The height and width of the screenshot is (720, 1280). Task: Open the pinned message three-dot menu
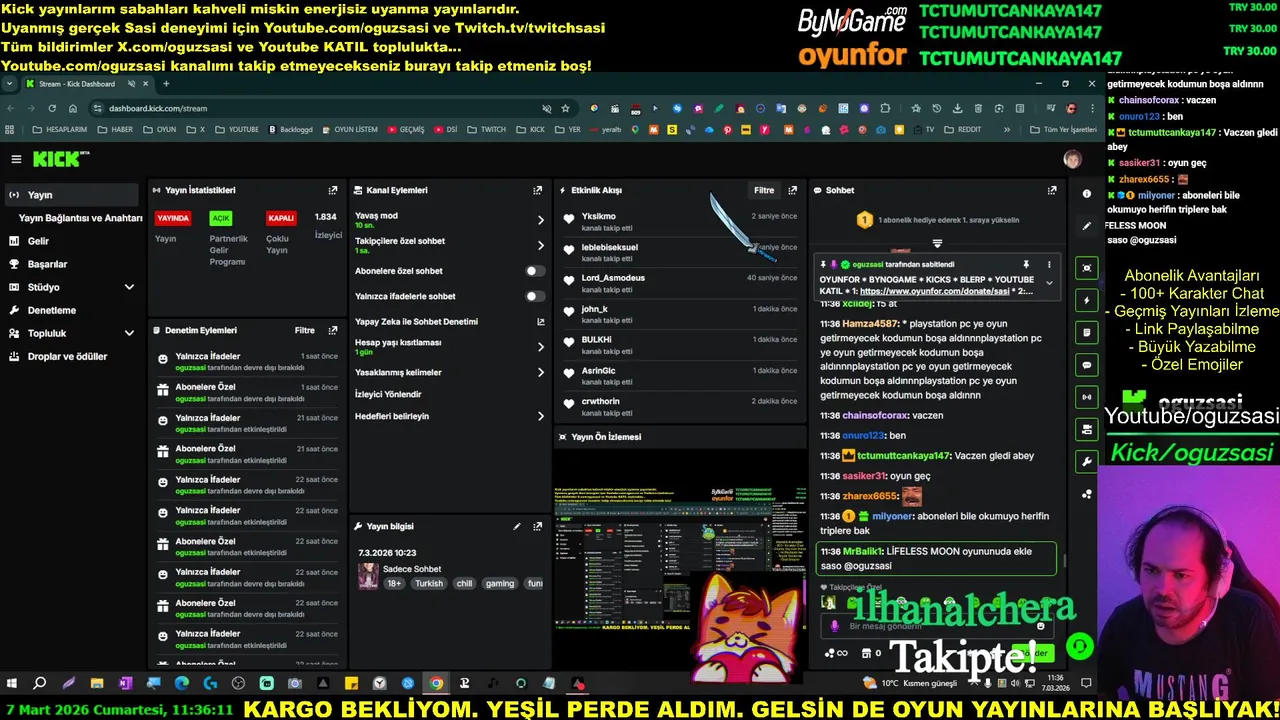tap(1049, 265)
